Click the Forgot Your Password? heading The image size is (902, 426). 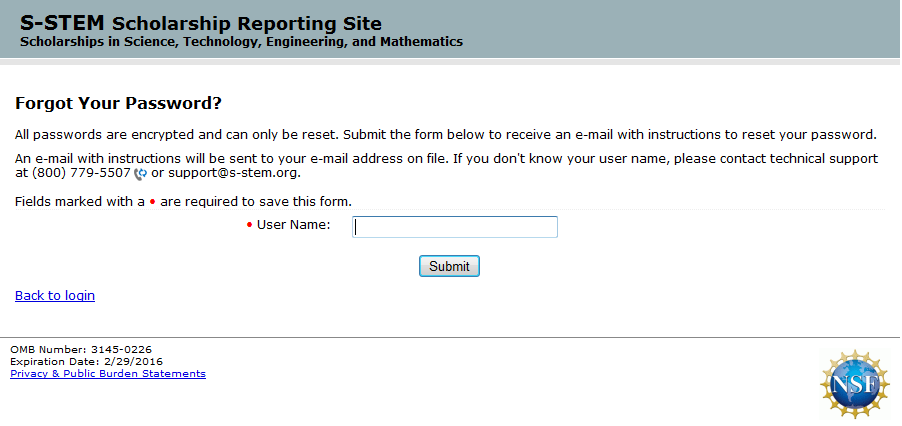[118, 104]
